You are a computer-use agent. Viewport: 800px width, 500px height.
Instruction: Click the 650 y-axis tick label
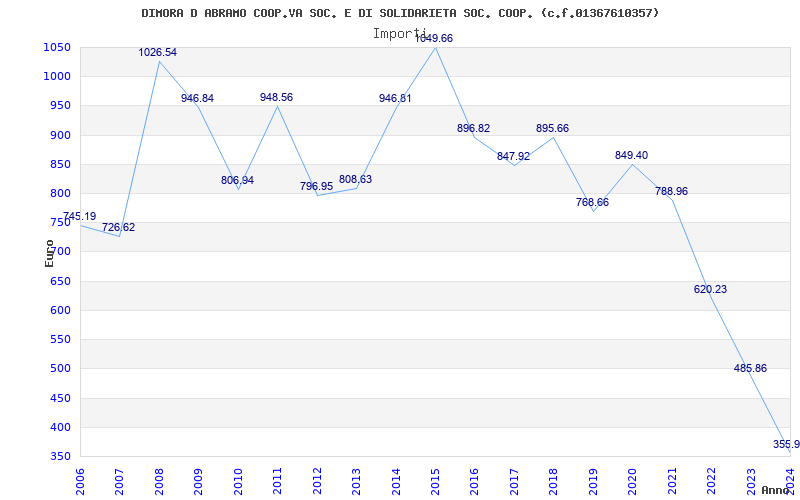pos(61,282)
